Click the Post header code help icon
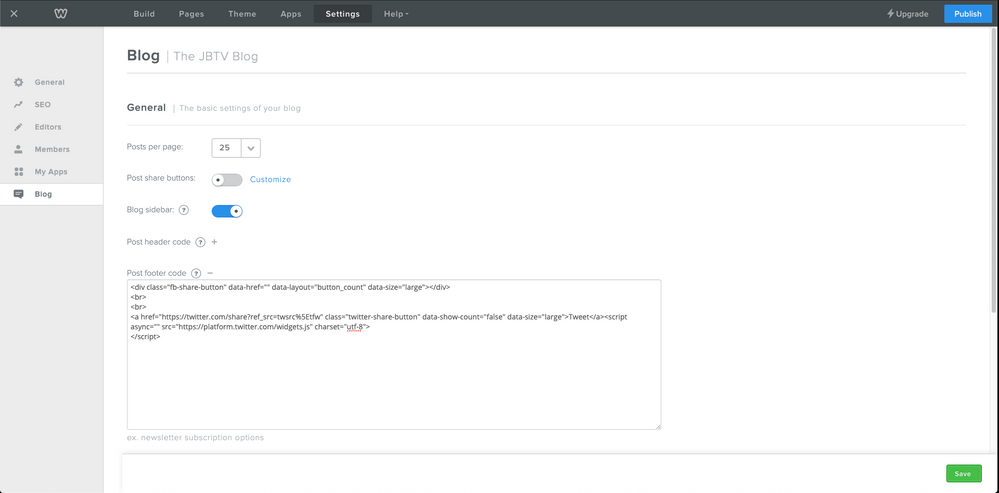The height and width of the screenshot is (493, 999). coord(200,242)
